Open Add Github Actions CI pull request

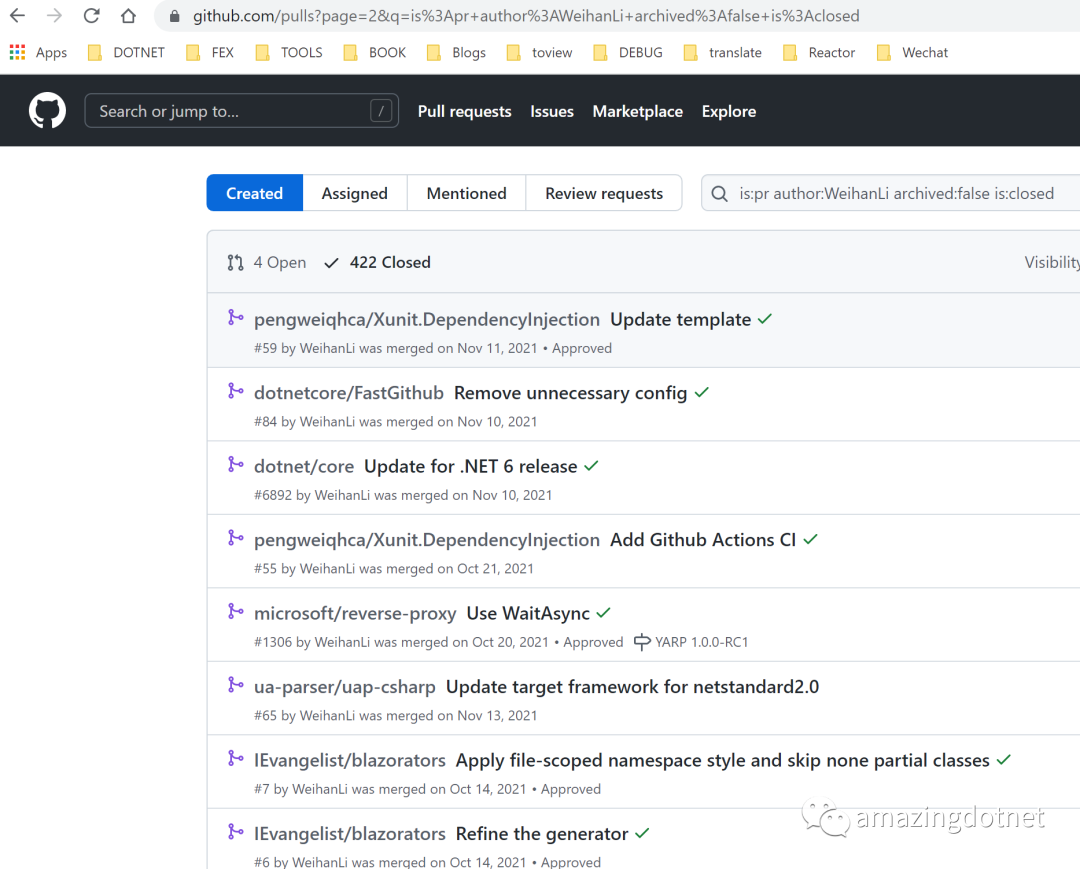pyautogui.click(x=703, y=540)
